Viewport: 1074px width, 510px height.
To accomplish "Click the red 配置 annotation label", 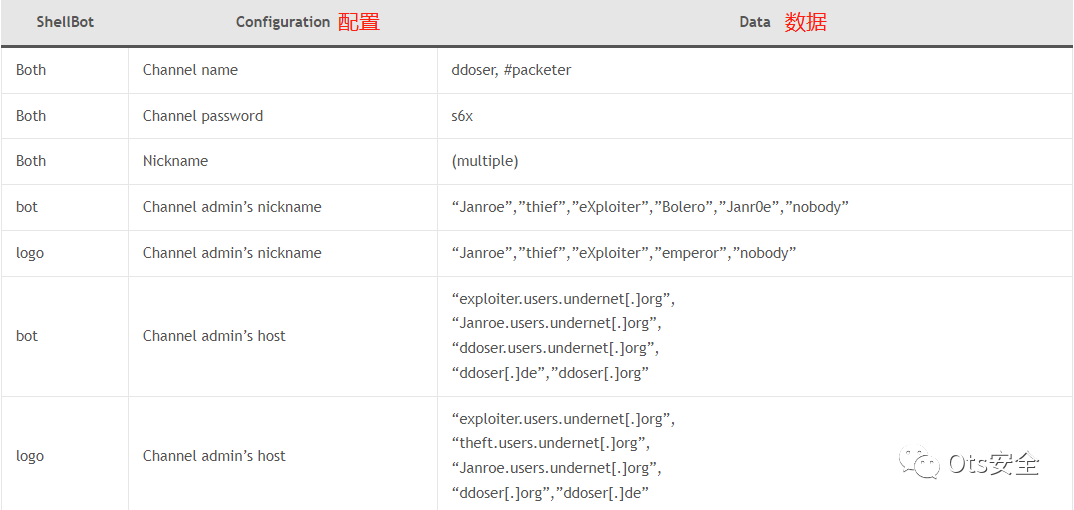I will tap(359, 22).
